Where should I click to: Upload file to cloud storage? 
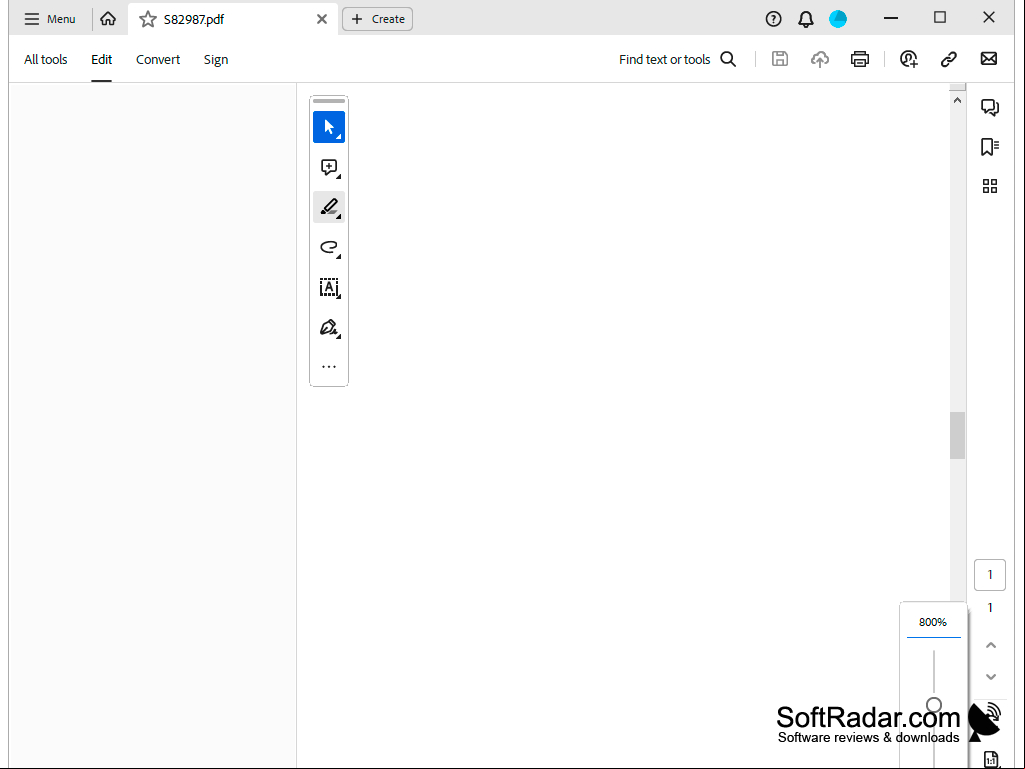(x=820, y=60)
